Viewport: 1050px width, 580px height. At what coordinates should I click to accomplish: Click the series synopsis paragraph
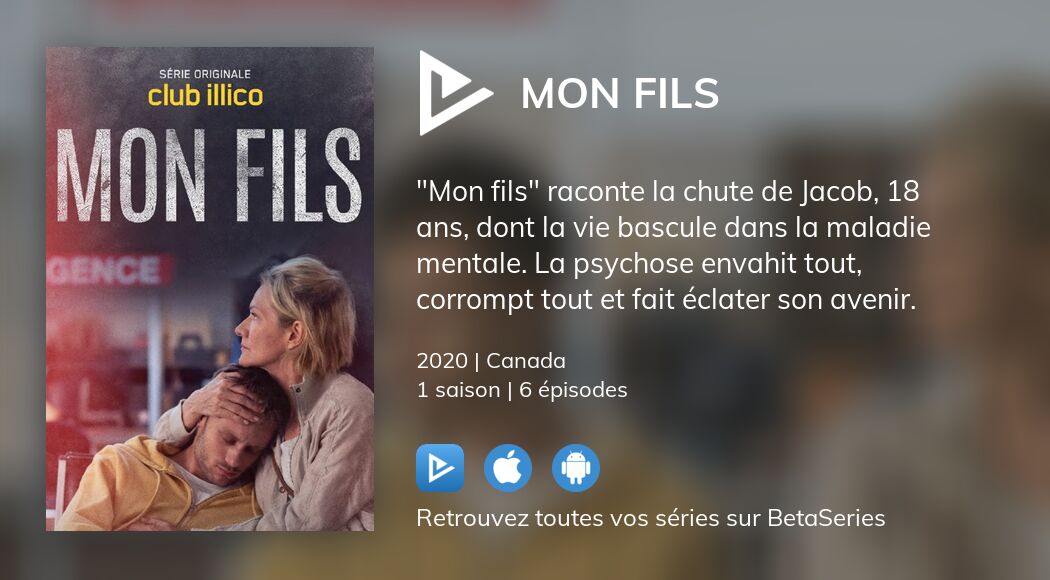click(673, 246)
